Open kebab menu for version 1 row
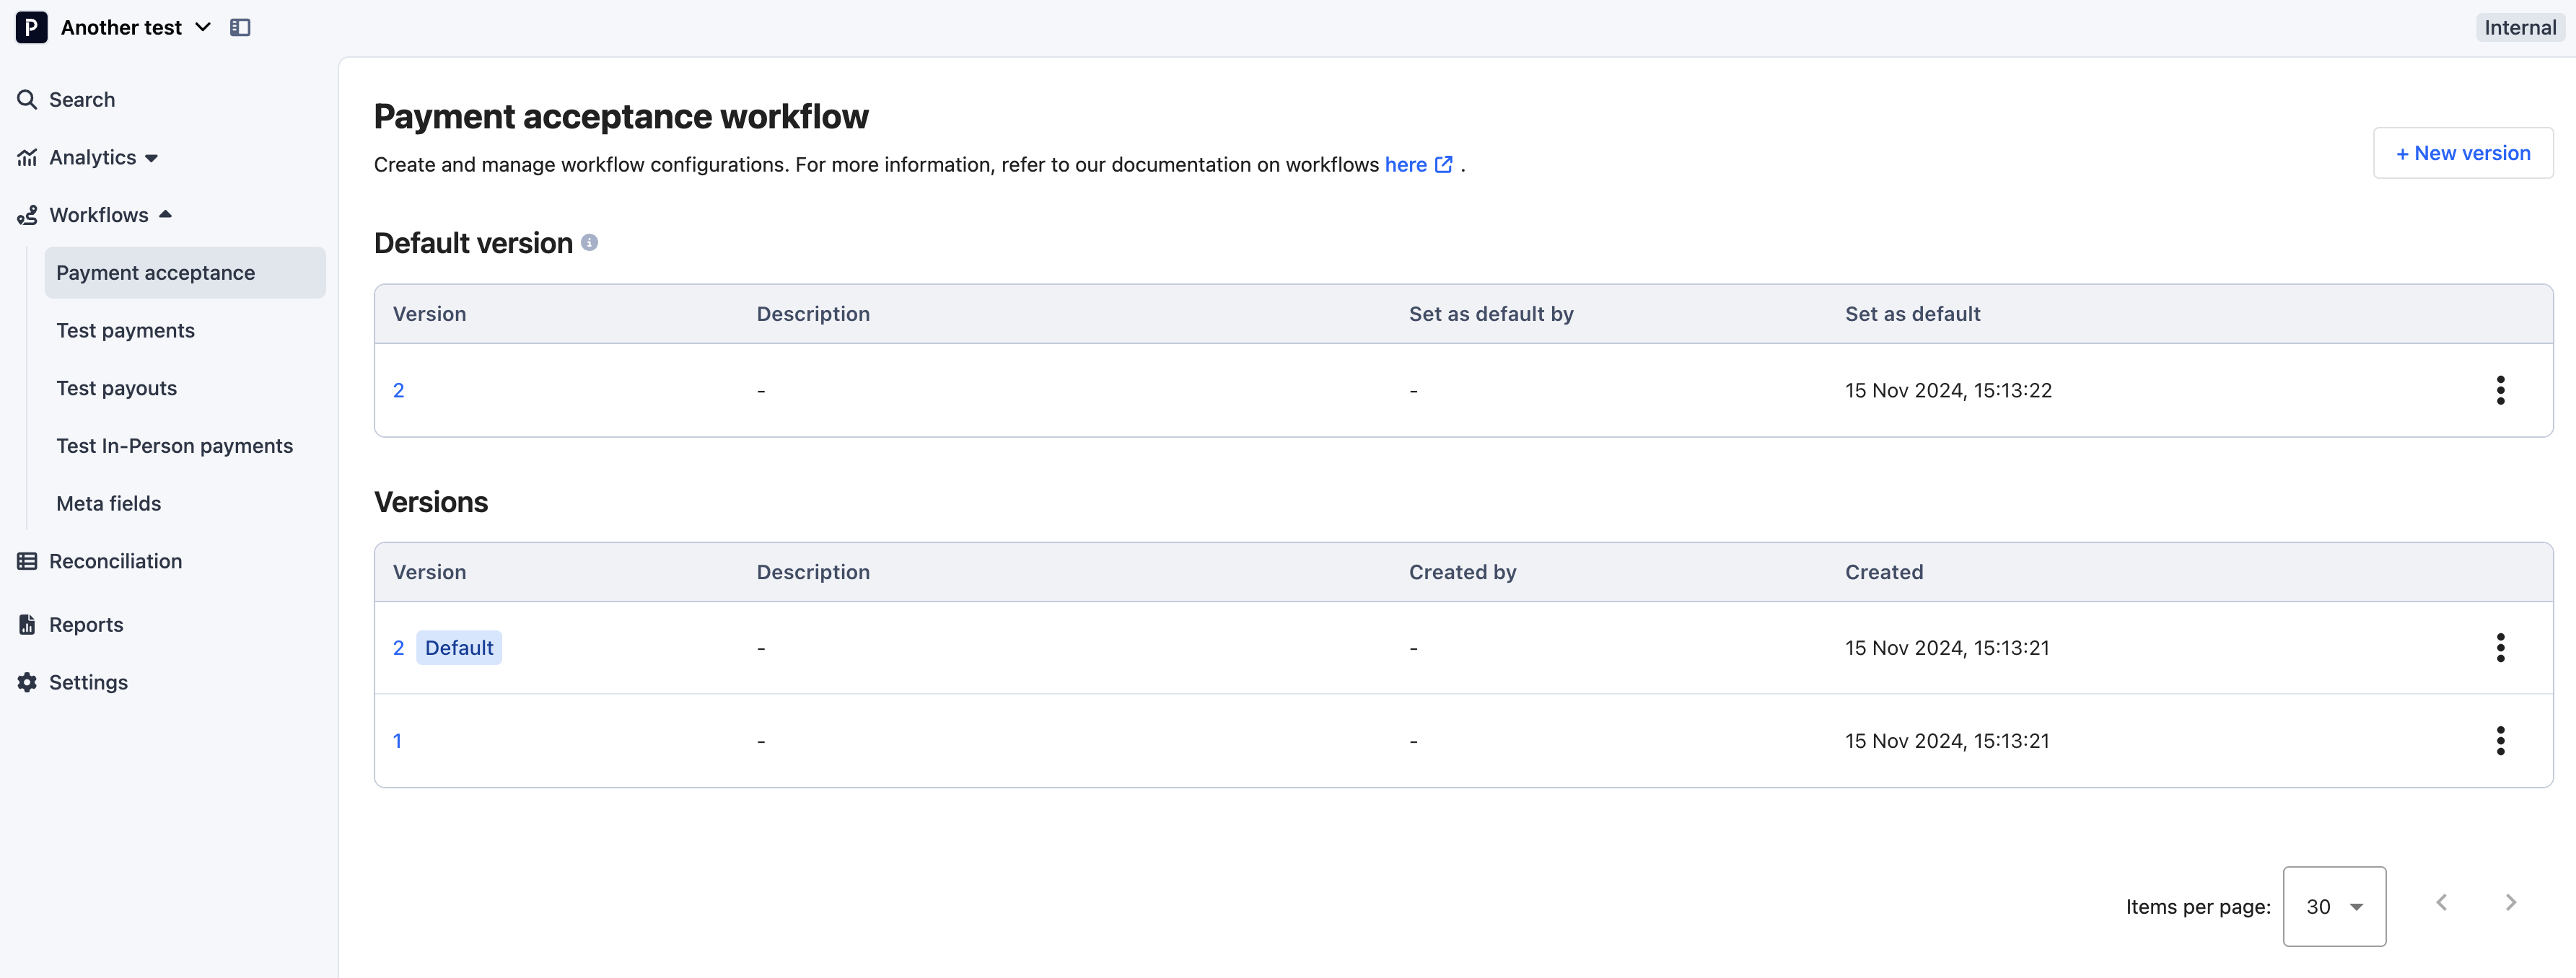2576x978 pixels. (x=2500, y=741)
